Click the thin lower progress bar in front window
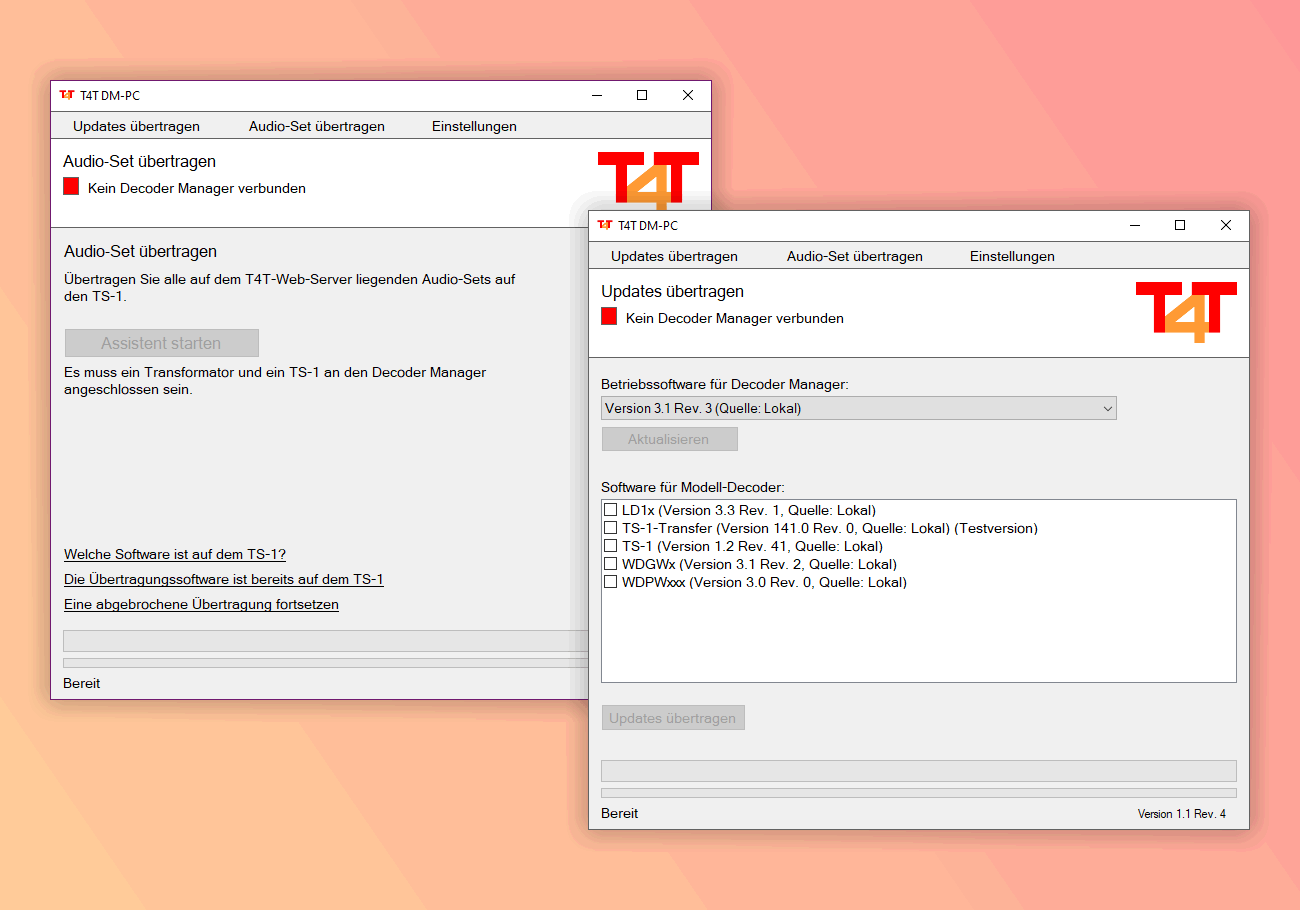This screenshot has height=910, width=1300. tap(918, 793)
